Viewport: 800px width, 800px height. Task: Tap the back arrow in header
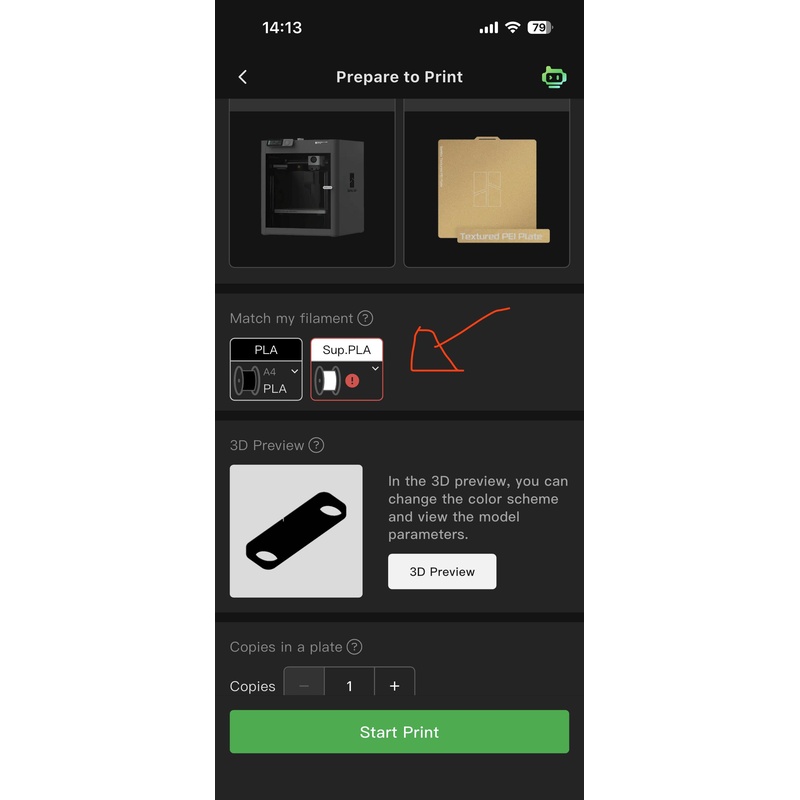coord(243,77)
